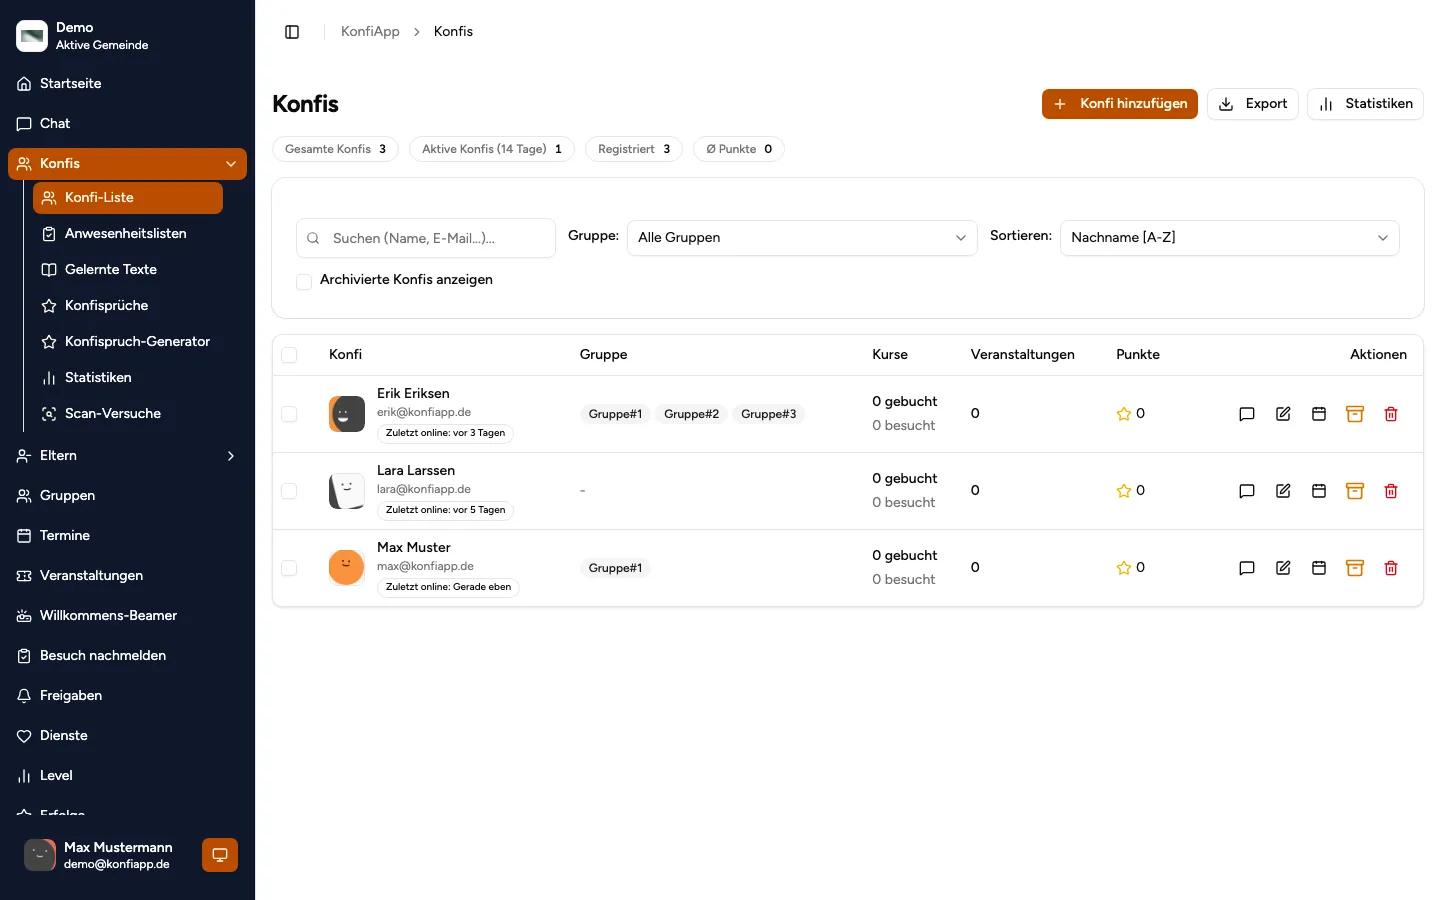Click Gruppe#2 tag of Erik Eriksen
The image size is (1440, 900).
click(692, 414)
